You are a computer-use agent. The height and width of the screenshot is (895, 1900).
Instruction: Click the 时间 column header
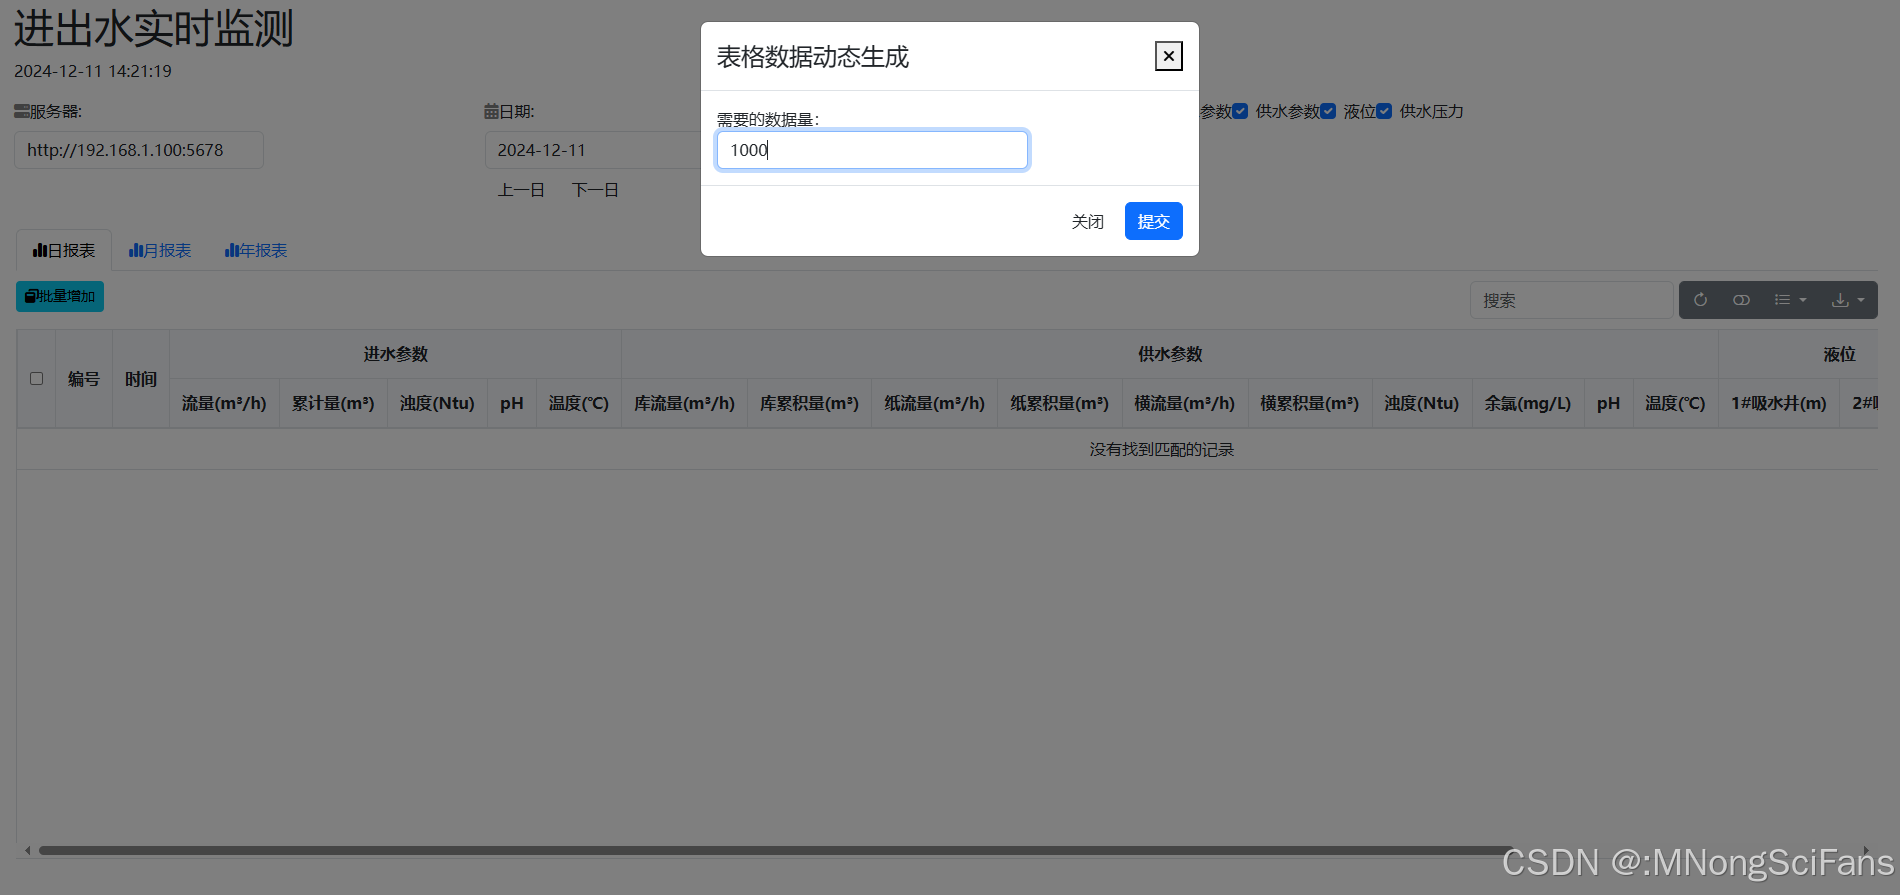point(141,379)
